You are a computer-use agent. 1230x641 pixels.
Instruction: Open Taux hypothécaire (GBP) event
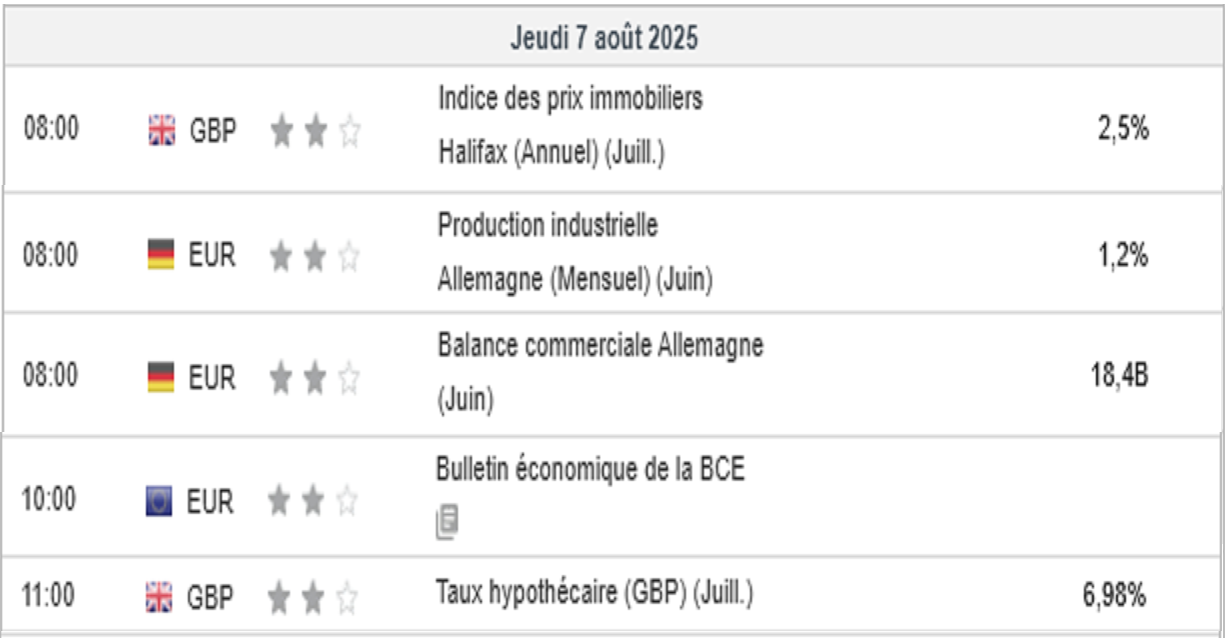[x=593, y=593]
